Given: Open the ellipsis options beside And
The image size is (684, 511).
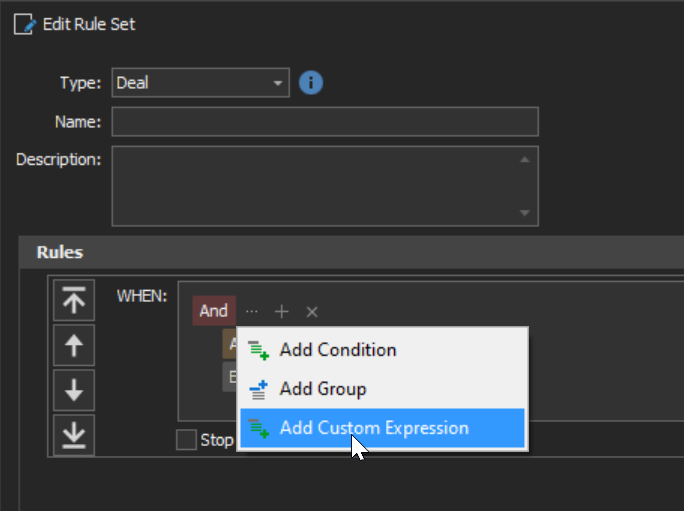Looking at the screenshot, I should 252,312.
